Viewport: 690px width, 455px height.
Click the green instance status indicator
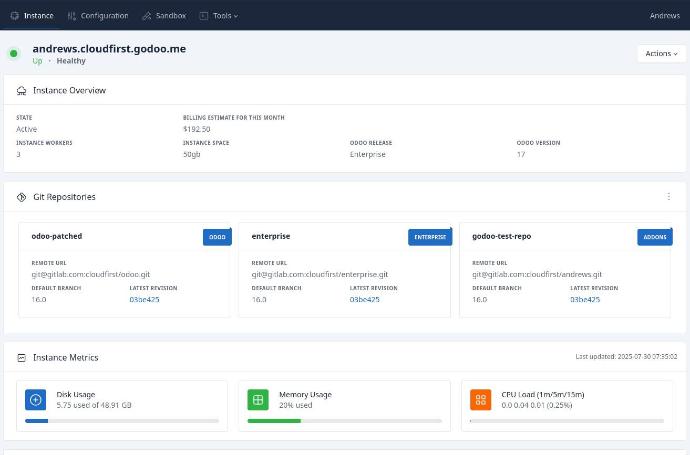14,54
